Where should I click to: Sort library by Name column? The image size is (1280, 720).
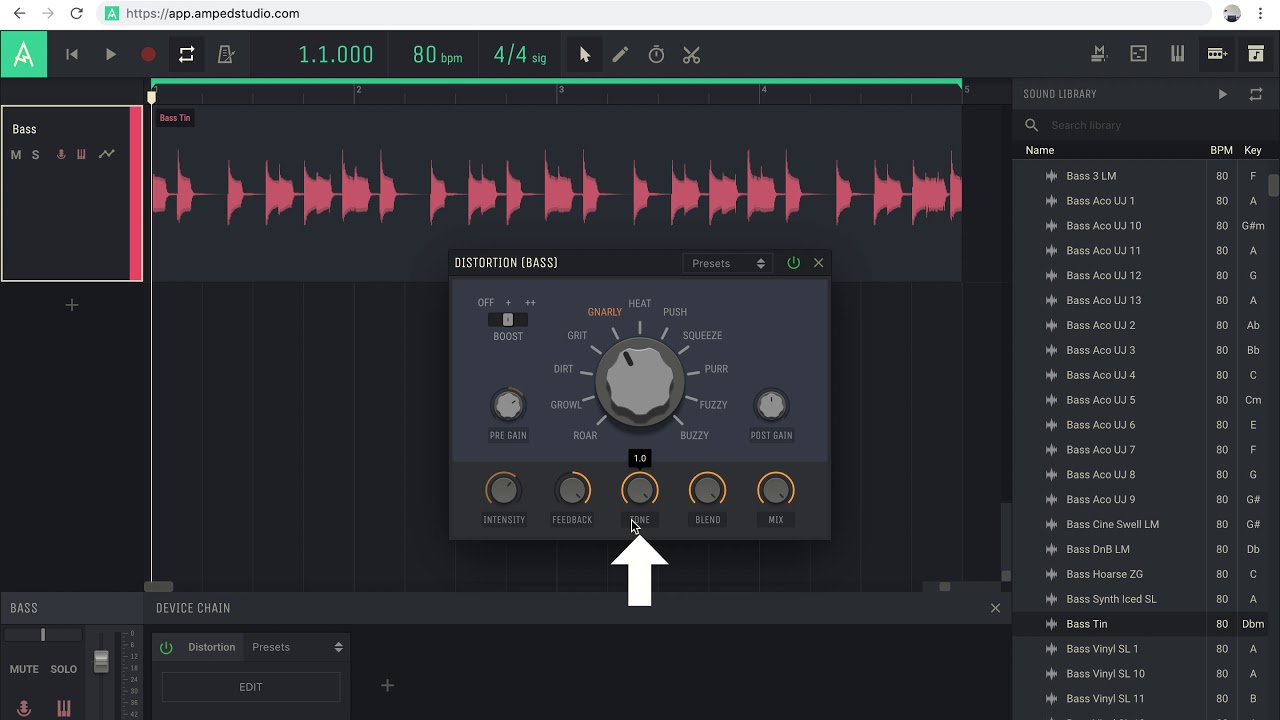(1040, 150)
